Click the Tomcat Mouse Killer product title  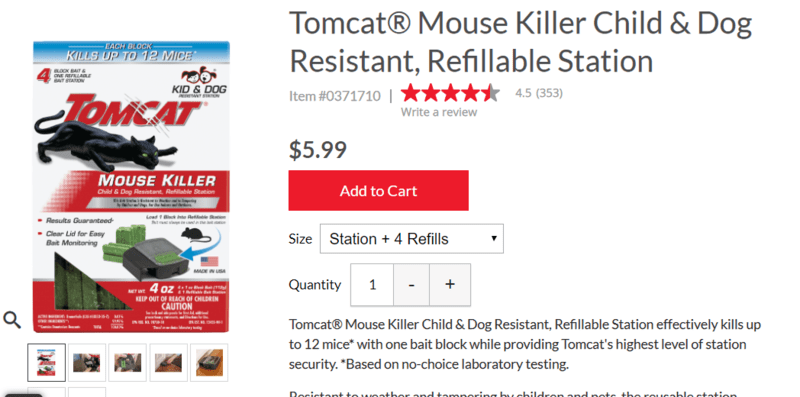[521, 41]
